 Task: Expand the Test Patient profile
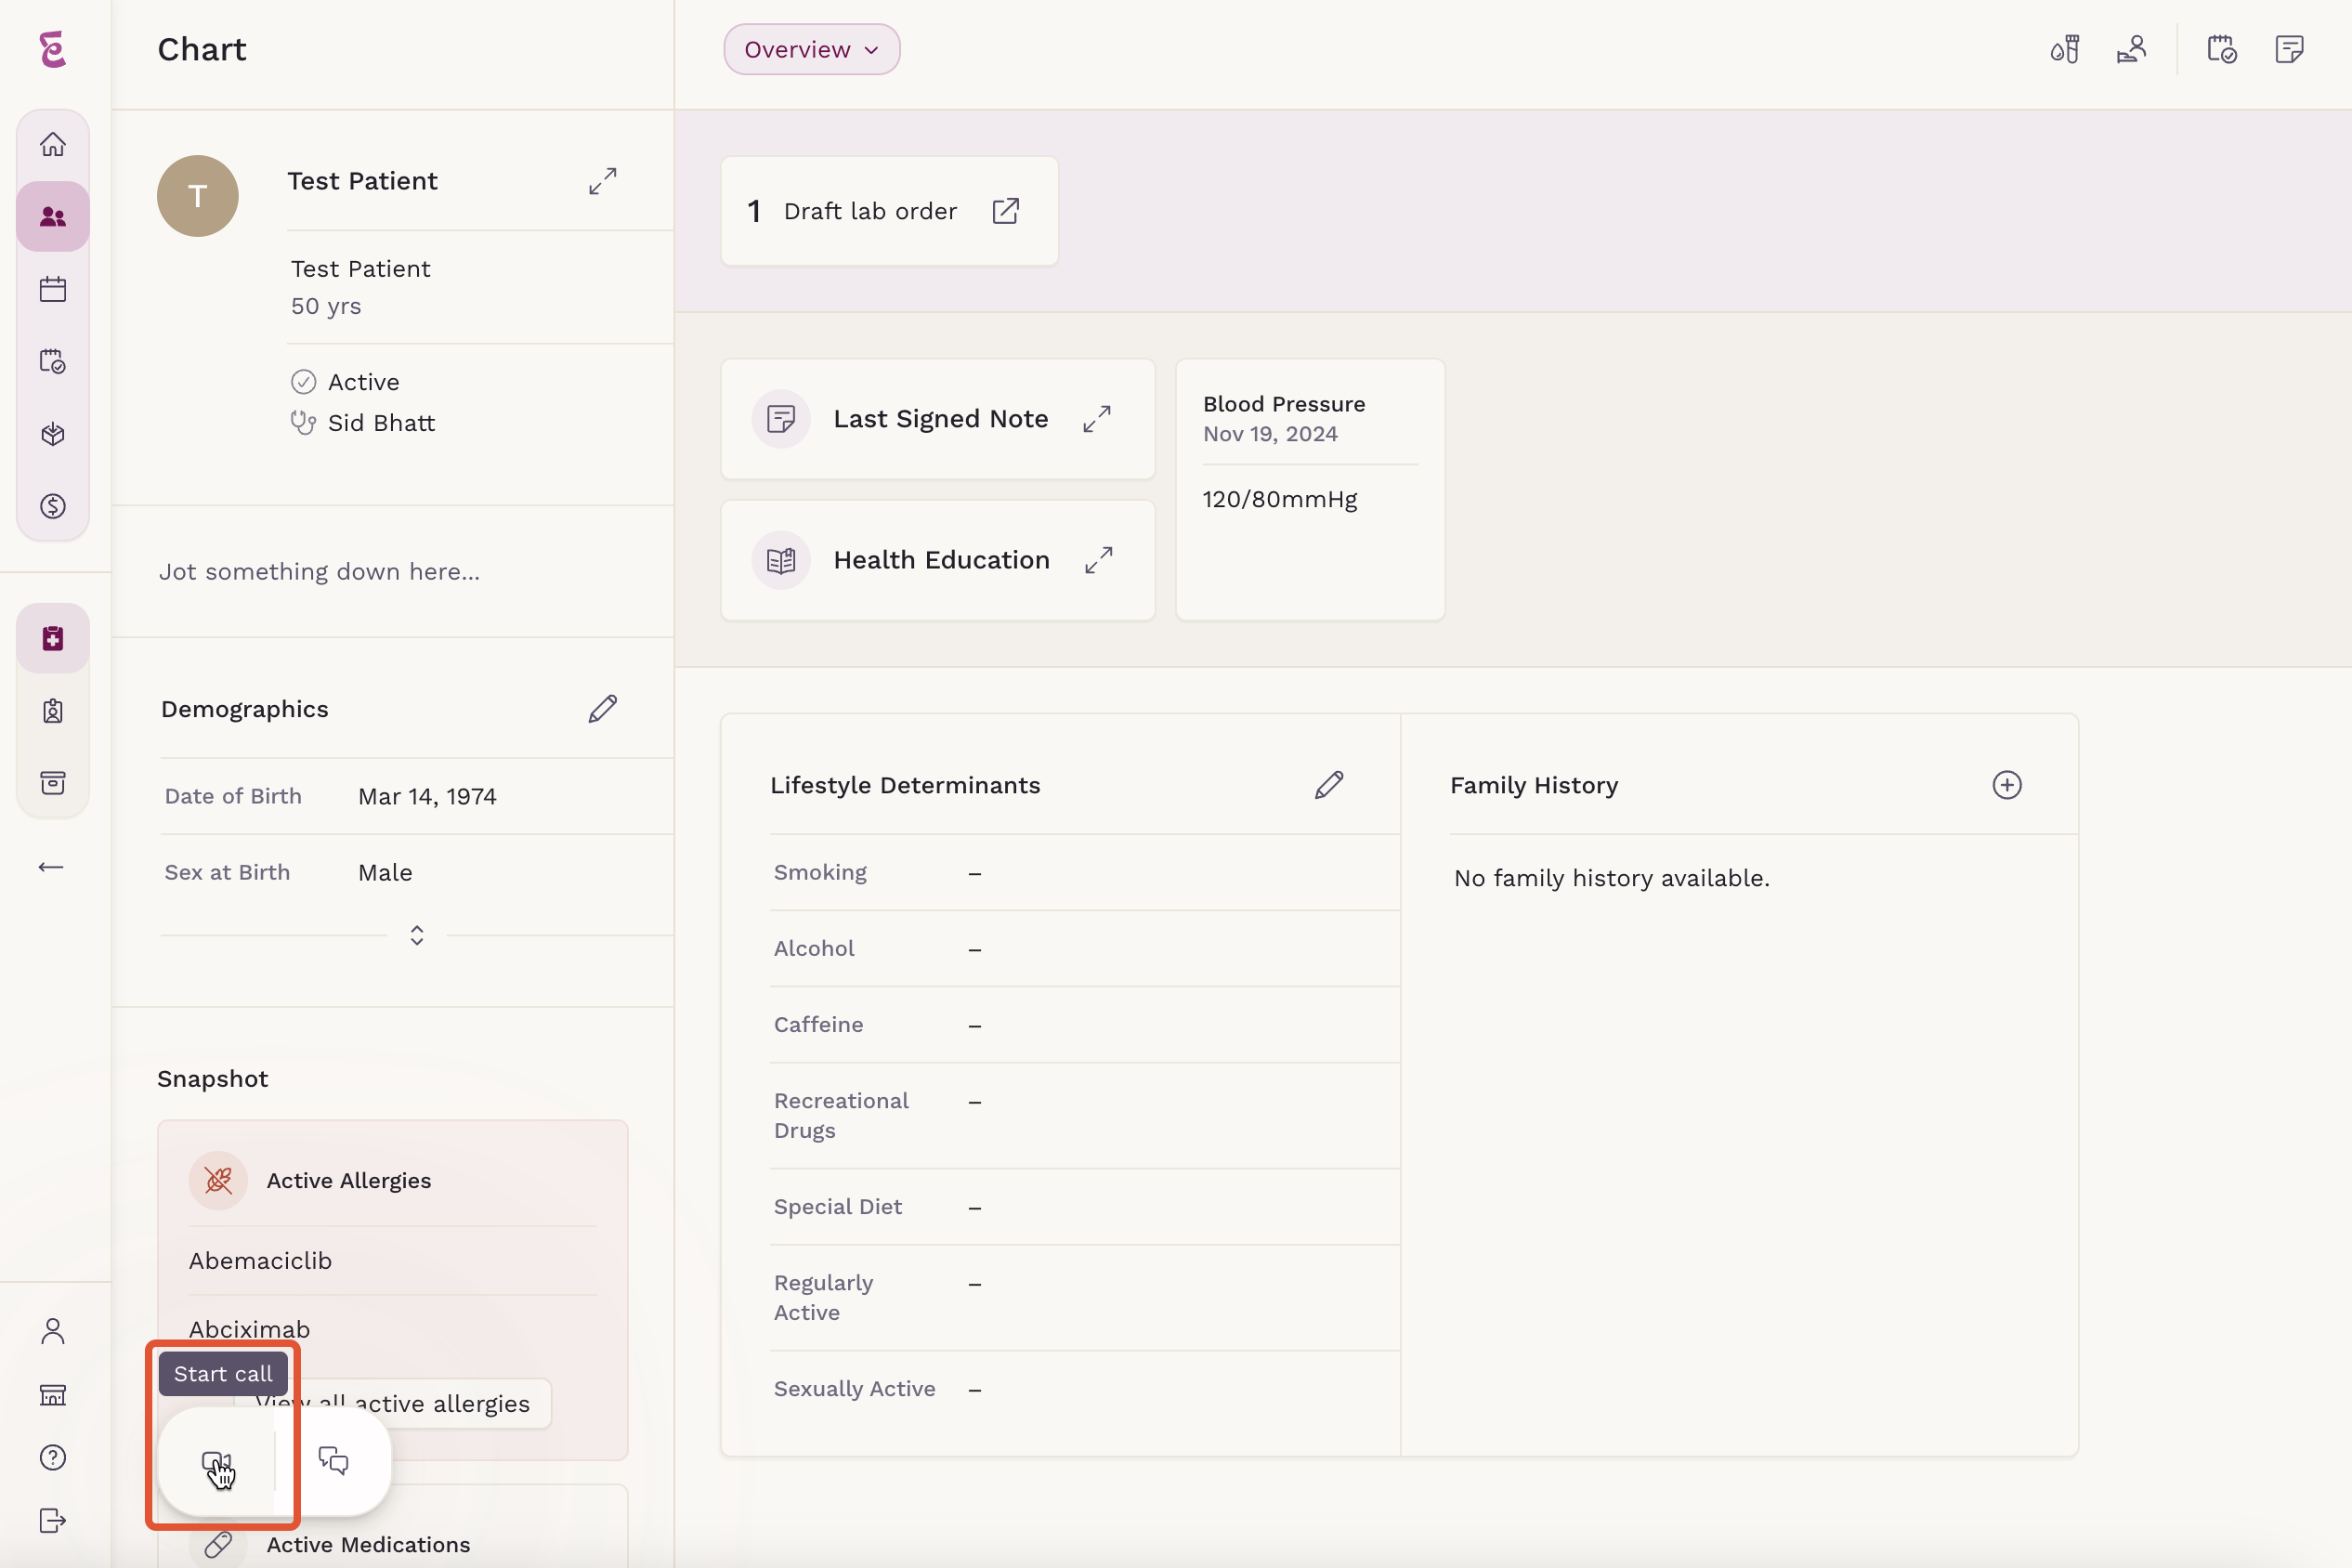(603, 181)
